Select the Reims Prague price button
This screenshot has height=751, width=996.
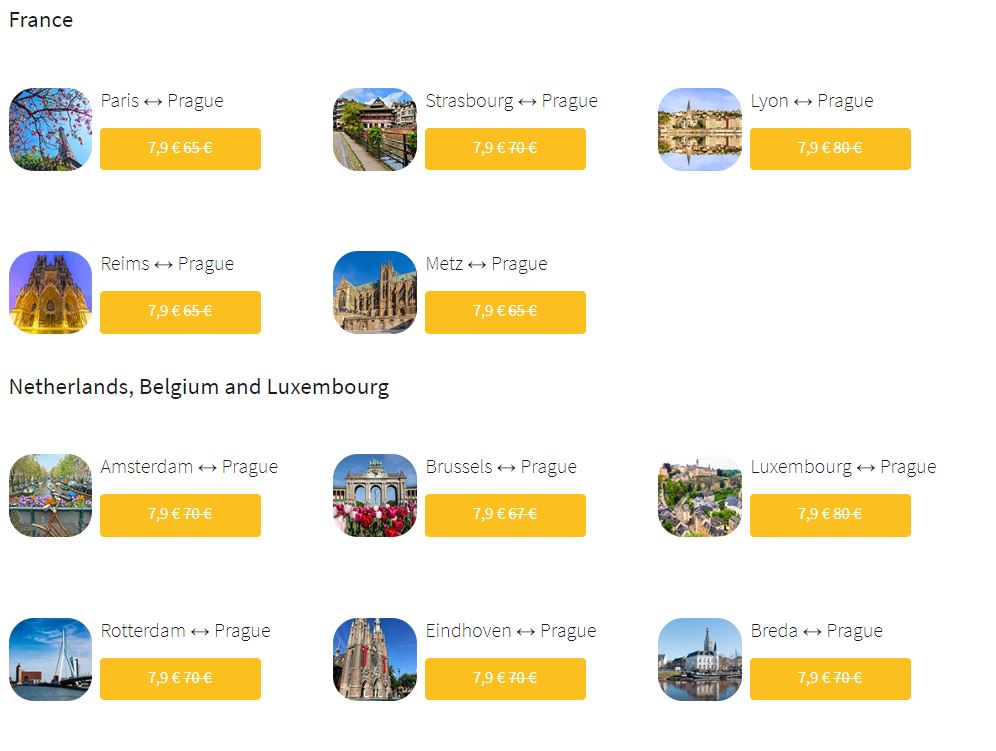click(x=180, y=312)
